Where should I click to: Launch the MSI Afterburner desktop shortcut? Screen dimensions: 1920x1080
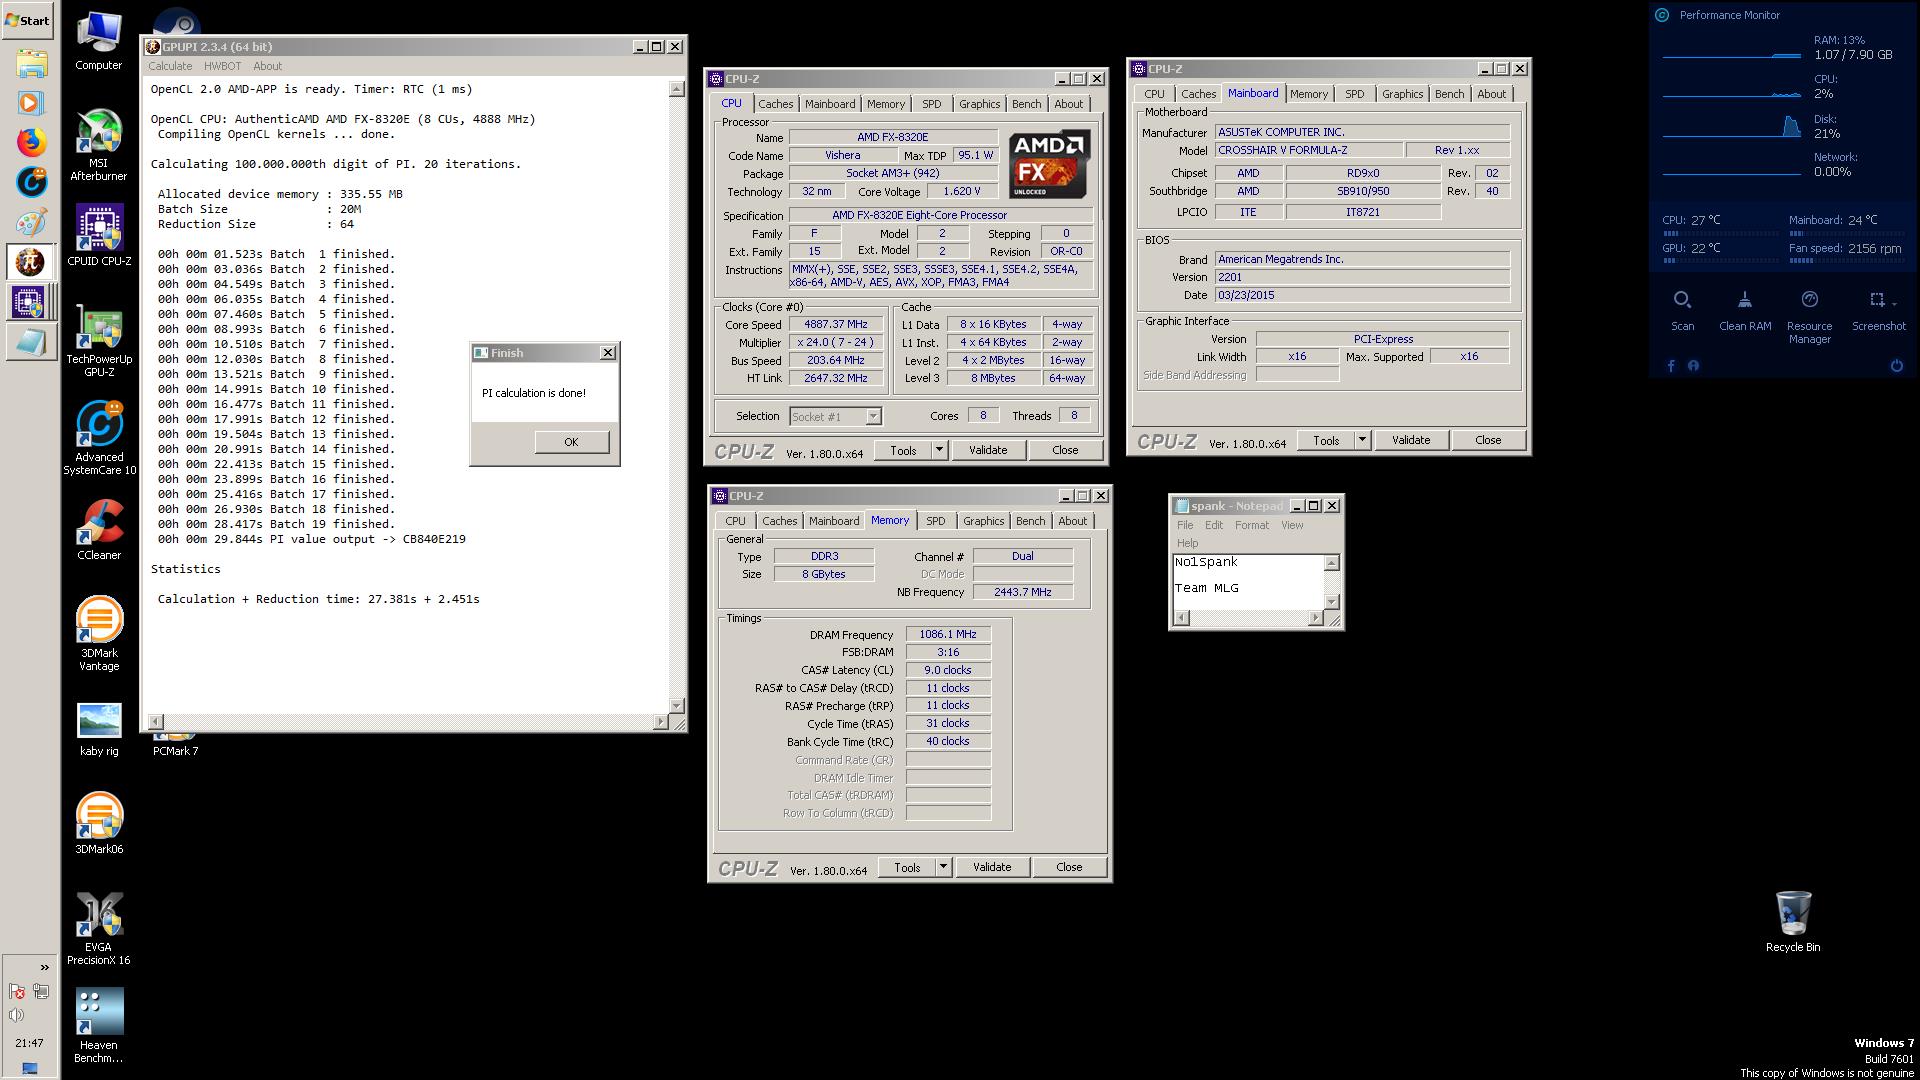(99, 145)
